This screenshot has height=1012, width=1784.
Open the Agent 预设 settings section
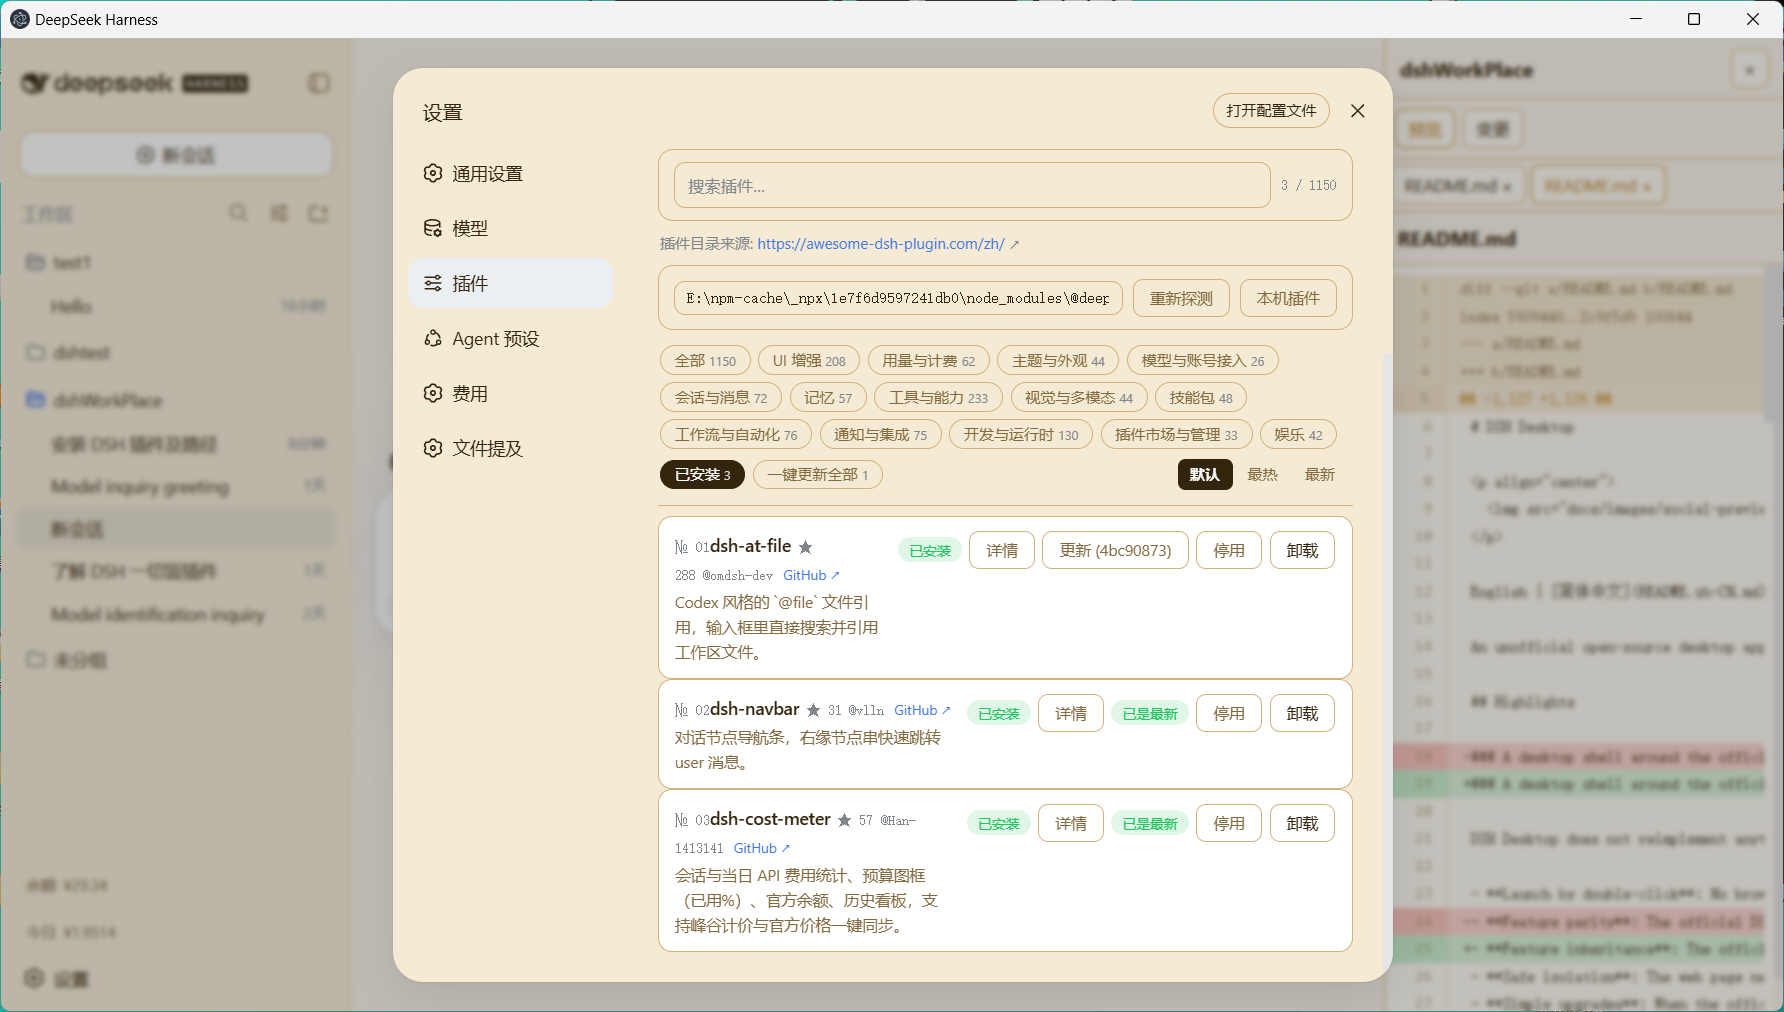click(510, 339)
